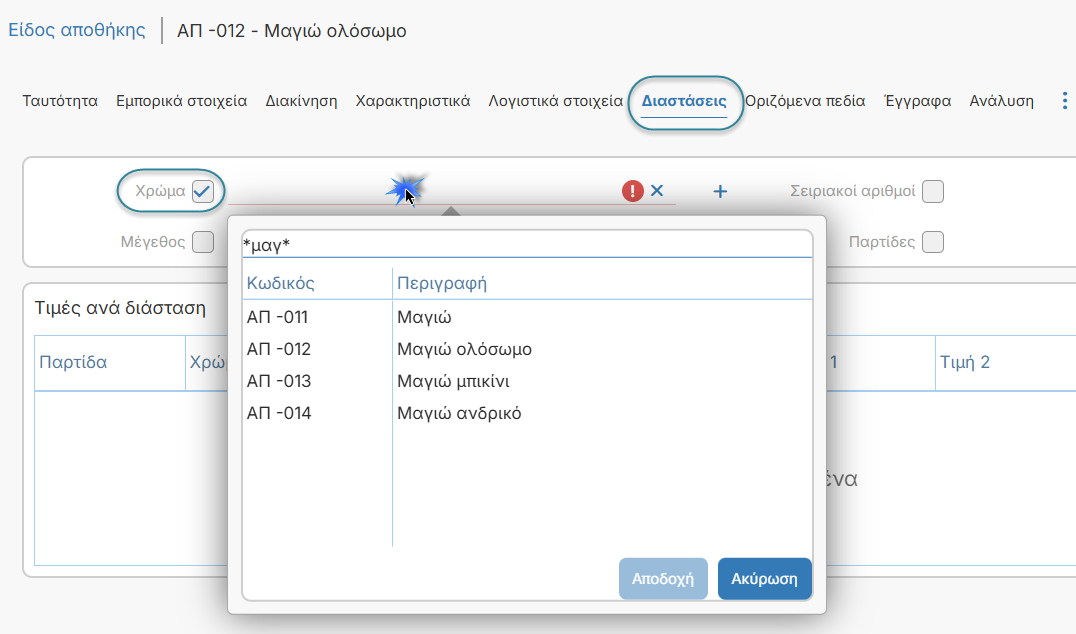
Task: Open the three-dot more tabs menu
Action: pos(1064,101)
